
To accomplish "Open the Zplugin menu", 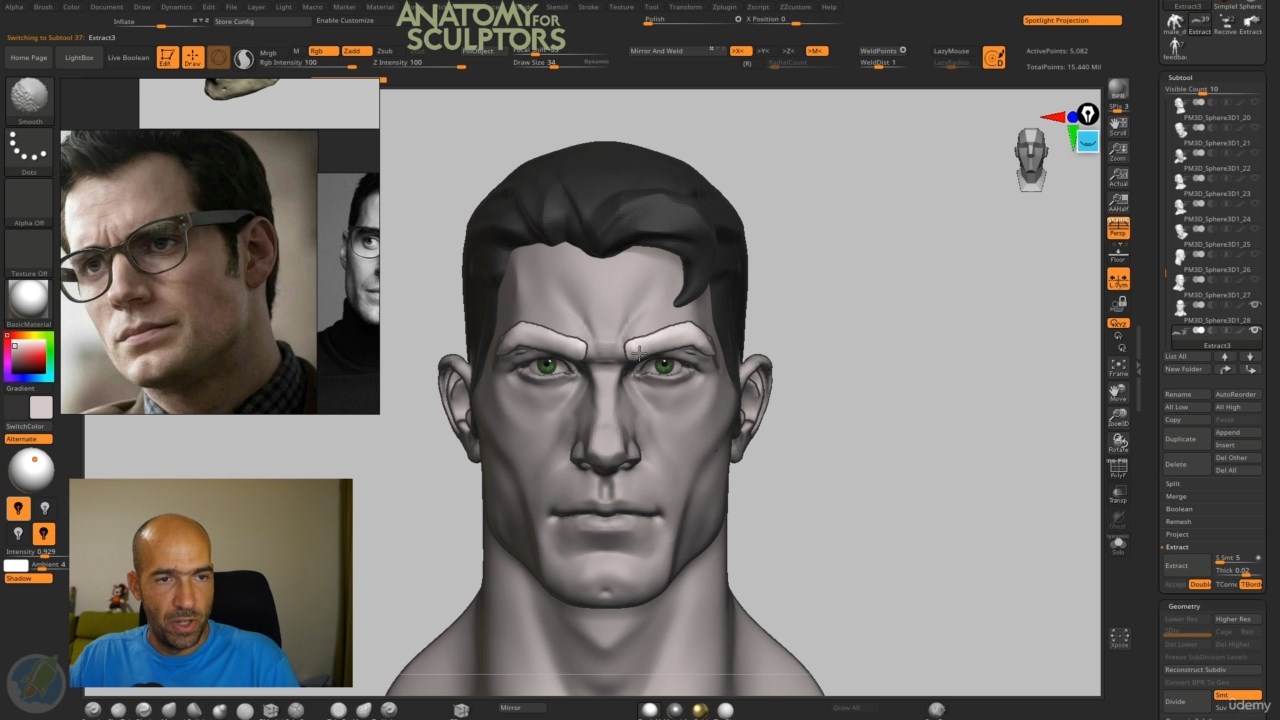I will pyautogui.click(x=724, y=7).
